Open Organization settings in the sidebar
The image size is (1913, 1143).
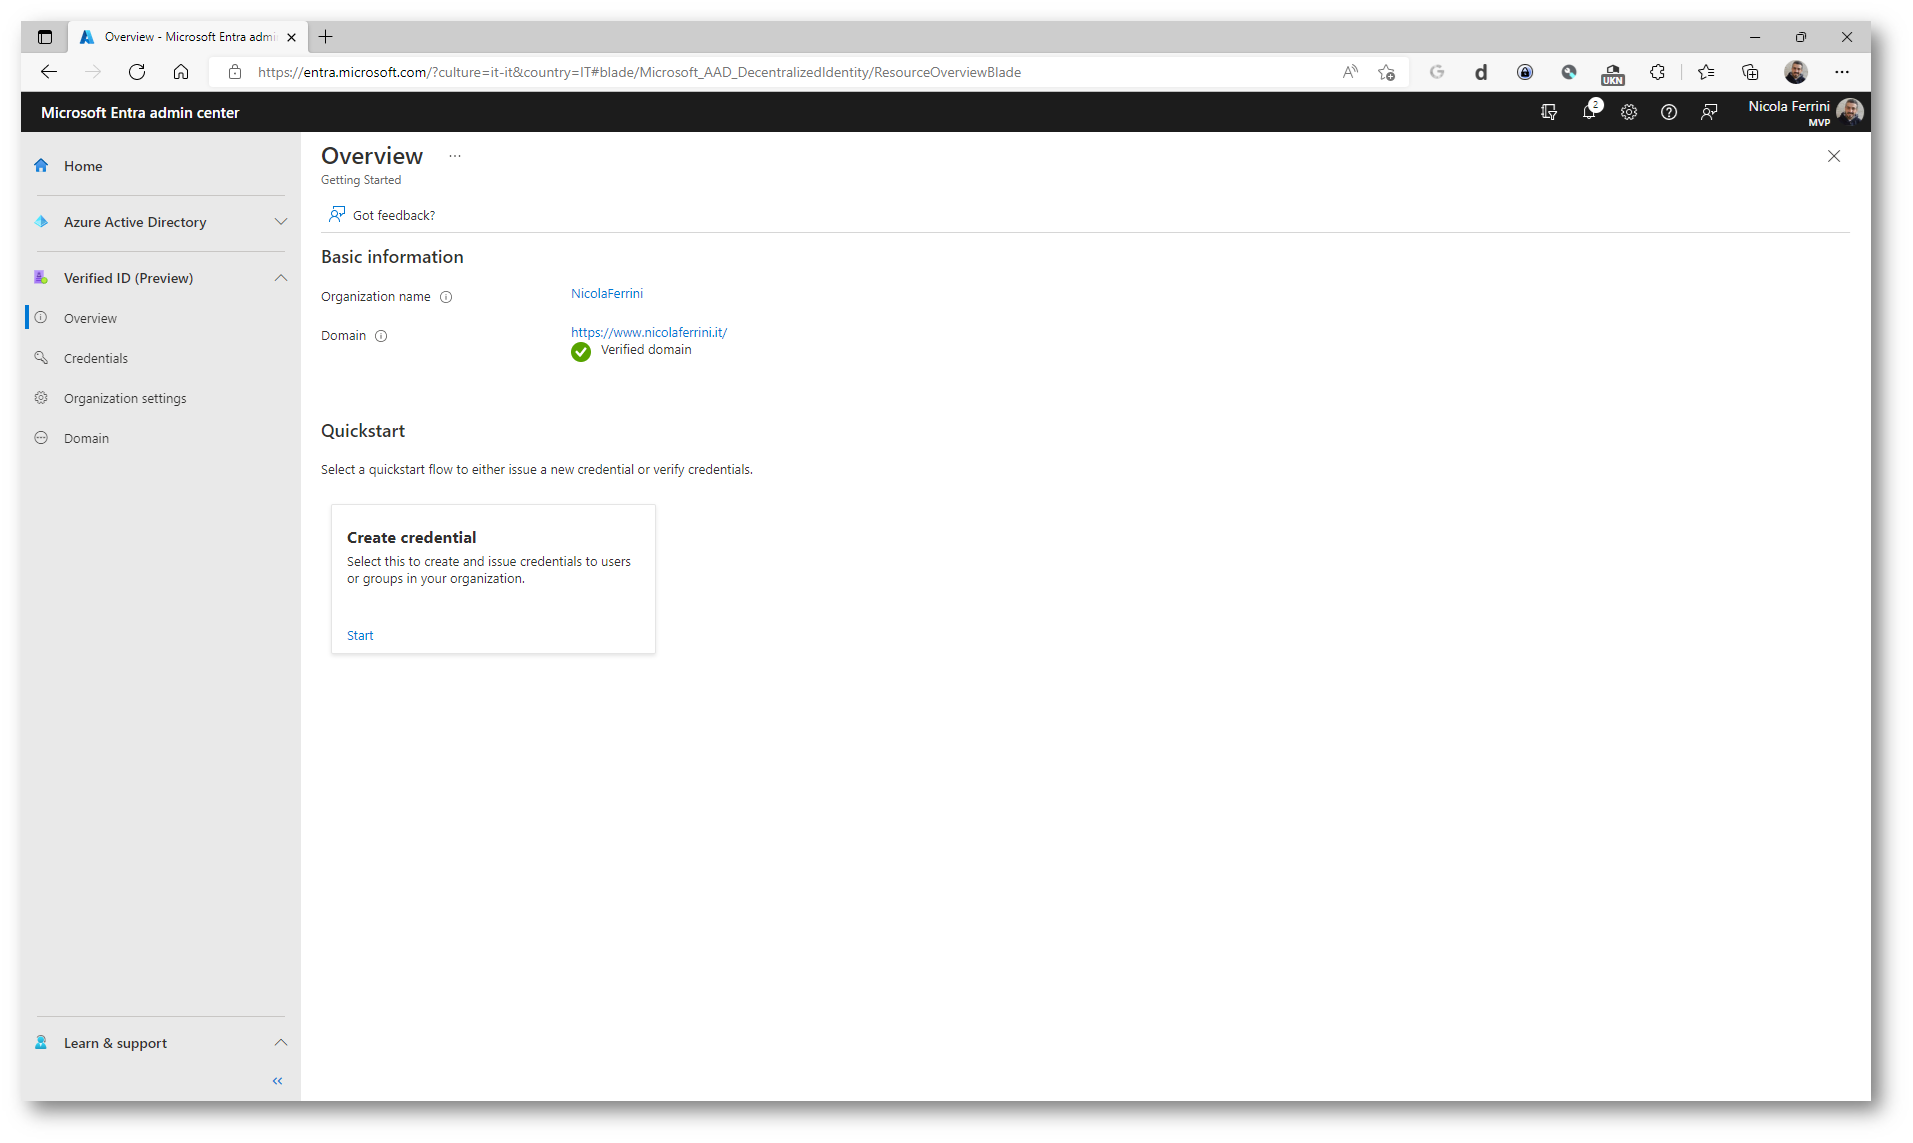pyautogui.click(x=125, y=398)
